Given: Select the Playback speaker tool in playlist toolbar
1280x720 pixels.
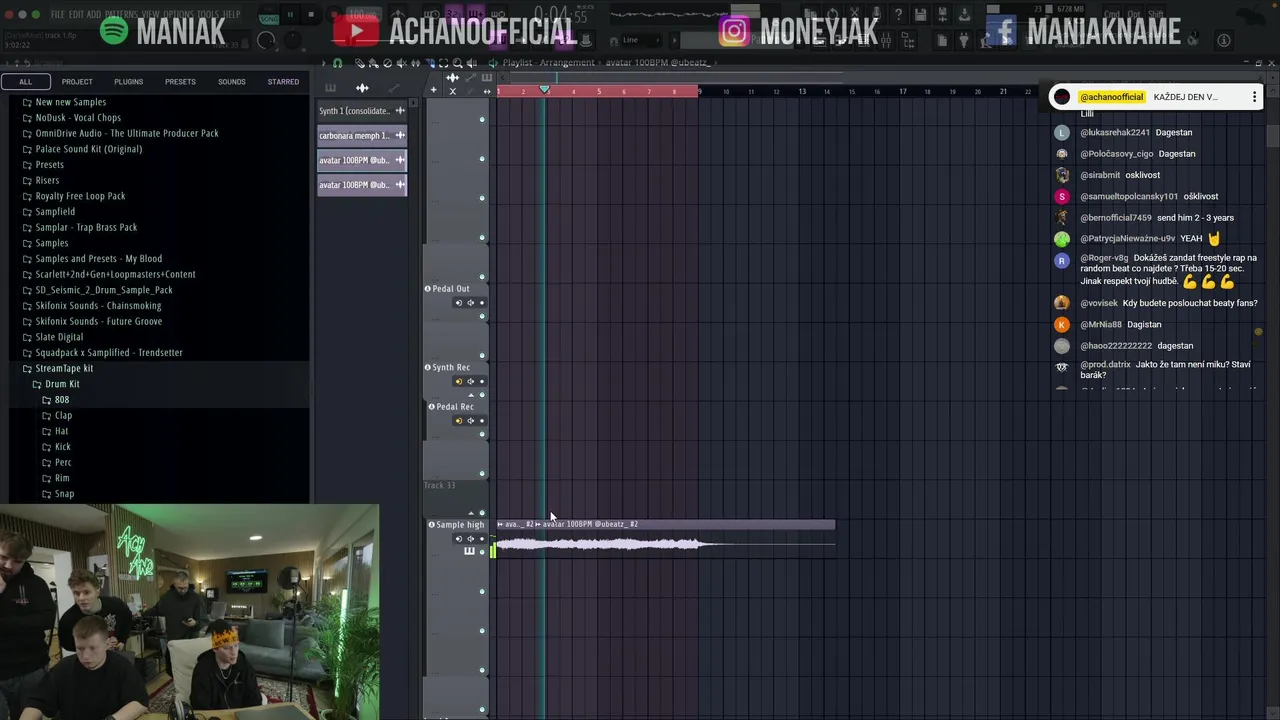Looking at the screenshot, I should [471, 63].
